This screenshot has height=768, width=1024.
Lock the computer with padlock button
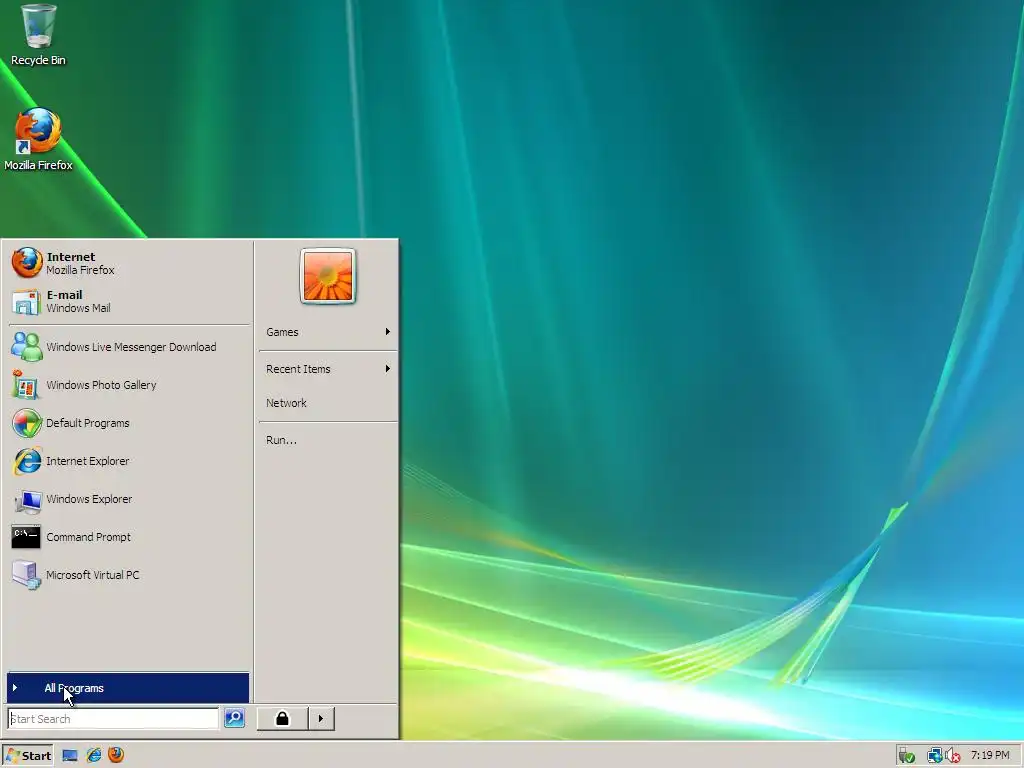[x=282, y=718]
